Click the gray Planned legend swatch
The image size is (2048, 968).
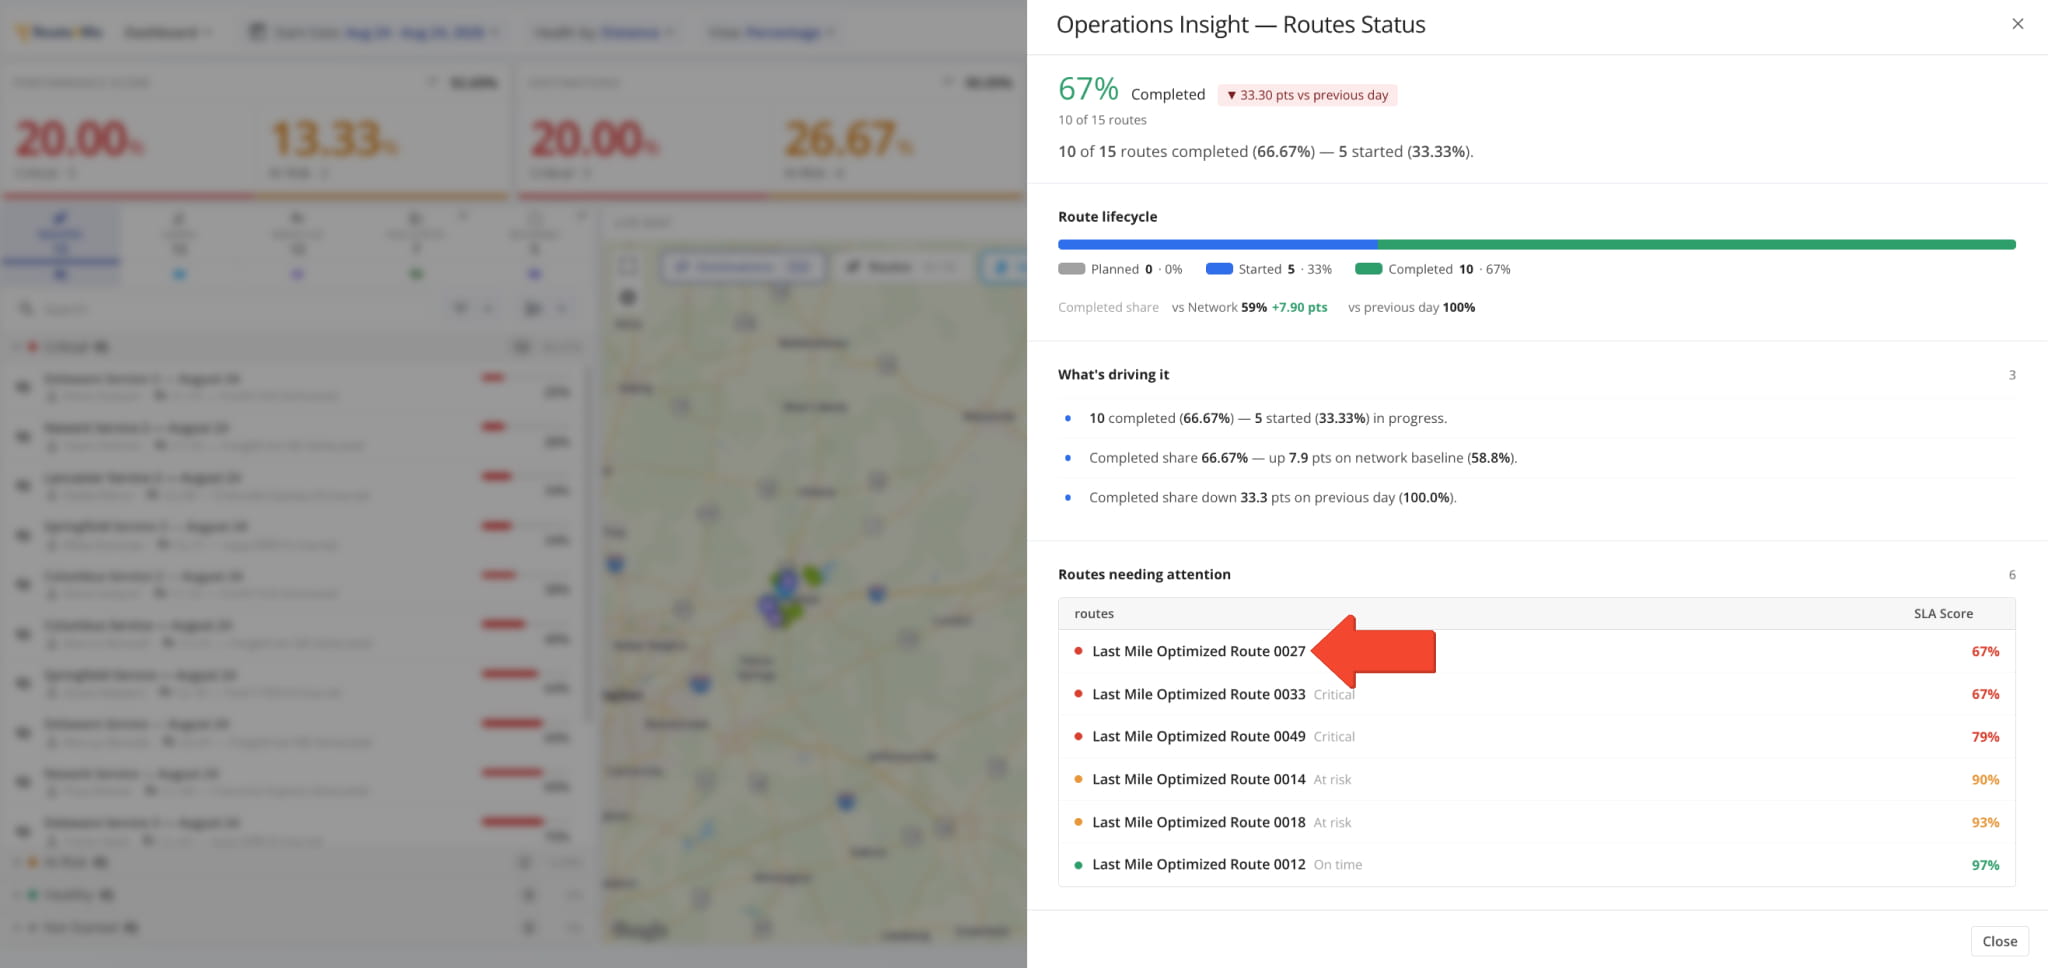pyautogui.click(x=1071, y=269)
